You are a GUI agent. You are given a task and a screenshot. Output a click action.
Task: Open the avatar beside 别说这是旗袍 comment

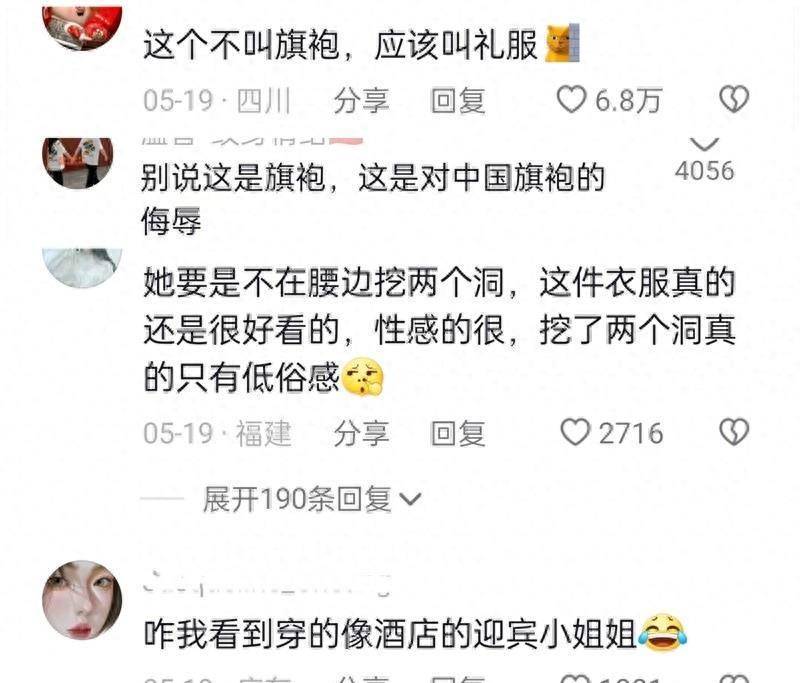(x=78, y=163)
